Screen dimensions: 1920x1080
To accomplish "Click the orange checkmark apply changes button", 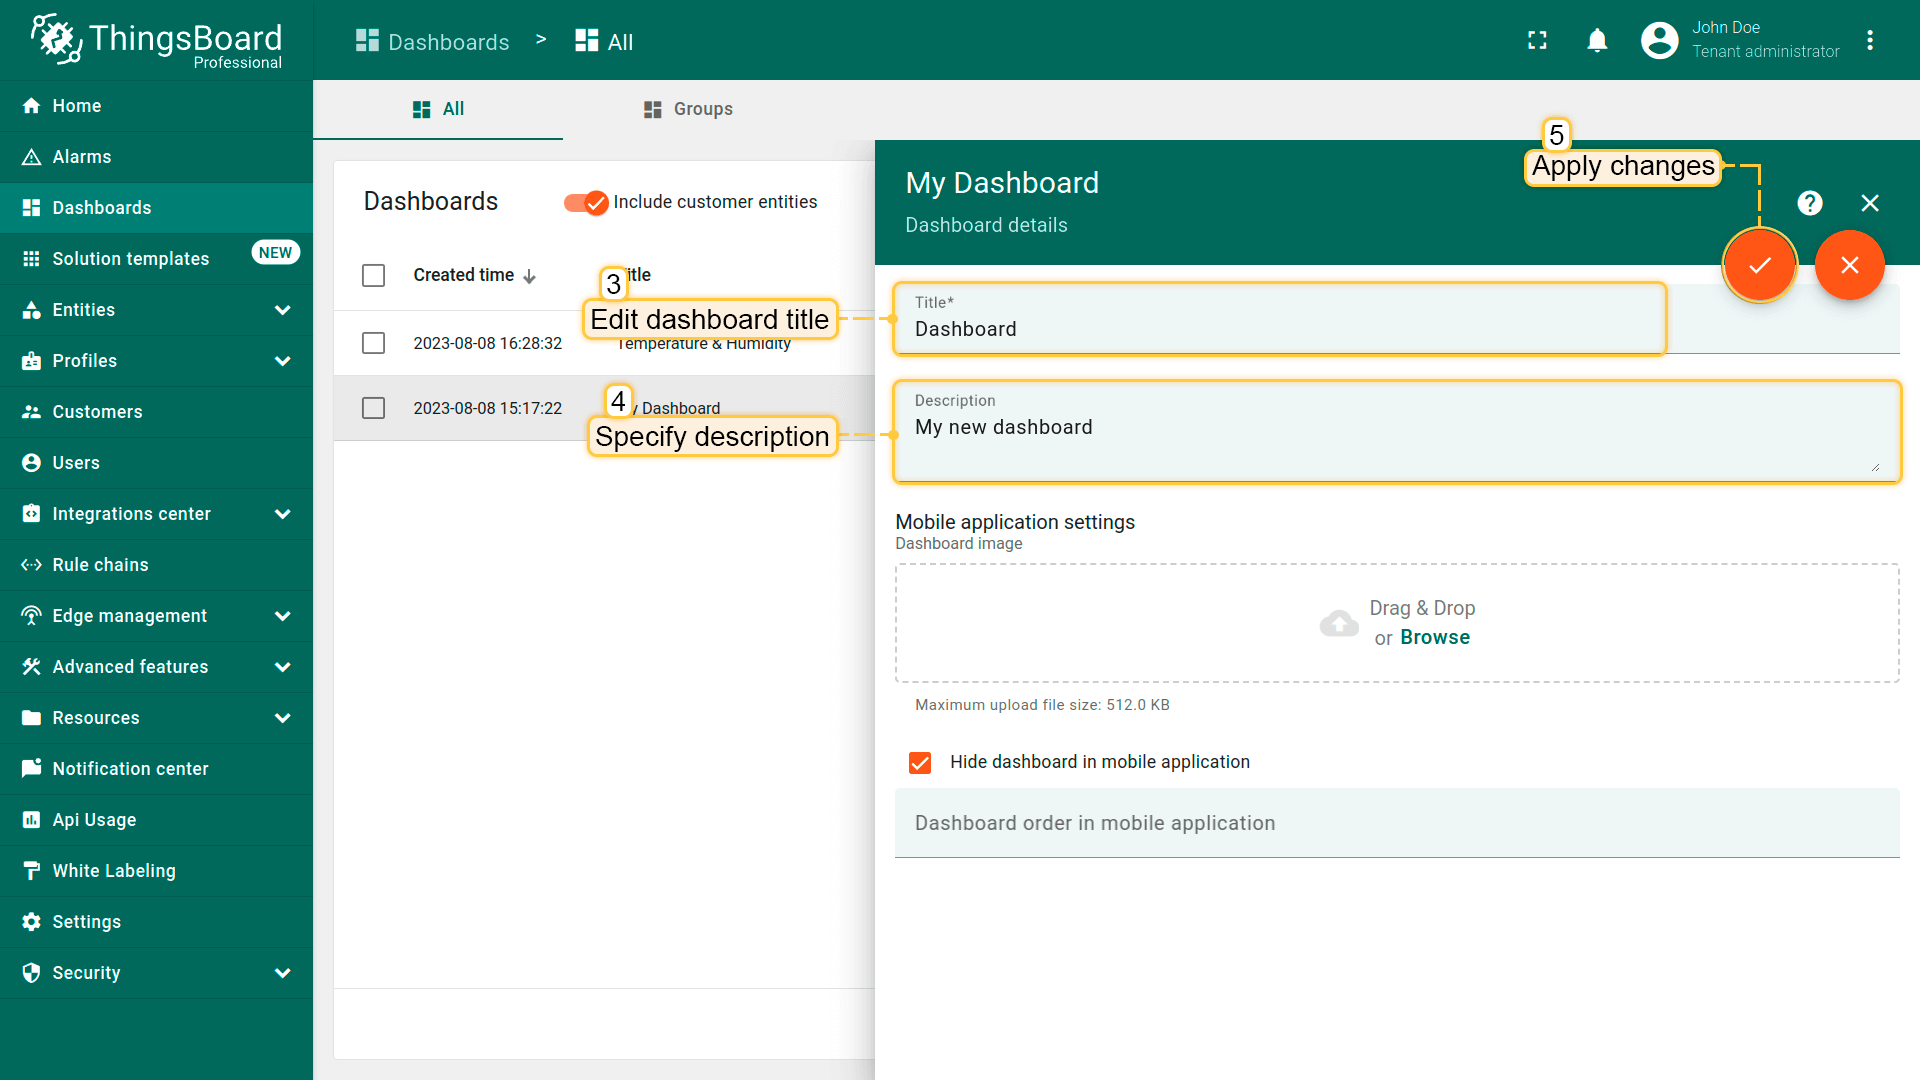I will click(1759, 265).
